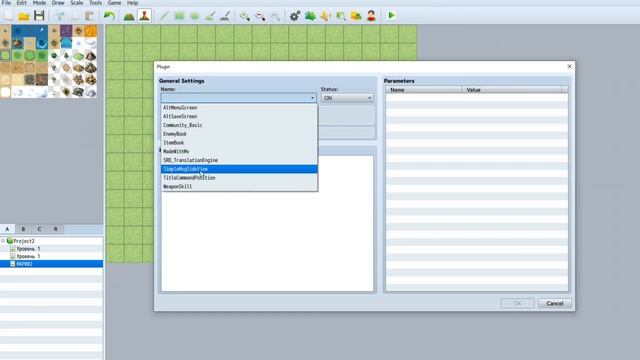Image resolution: width=640 pixels, height=360 pixels.
Task: Click the plugin Help text area
Action: (267, 223)
